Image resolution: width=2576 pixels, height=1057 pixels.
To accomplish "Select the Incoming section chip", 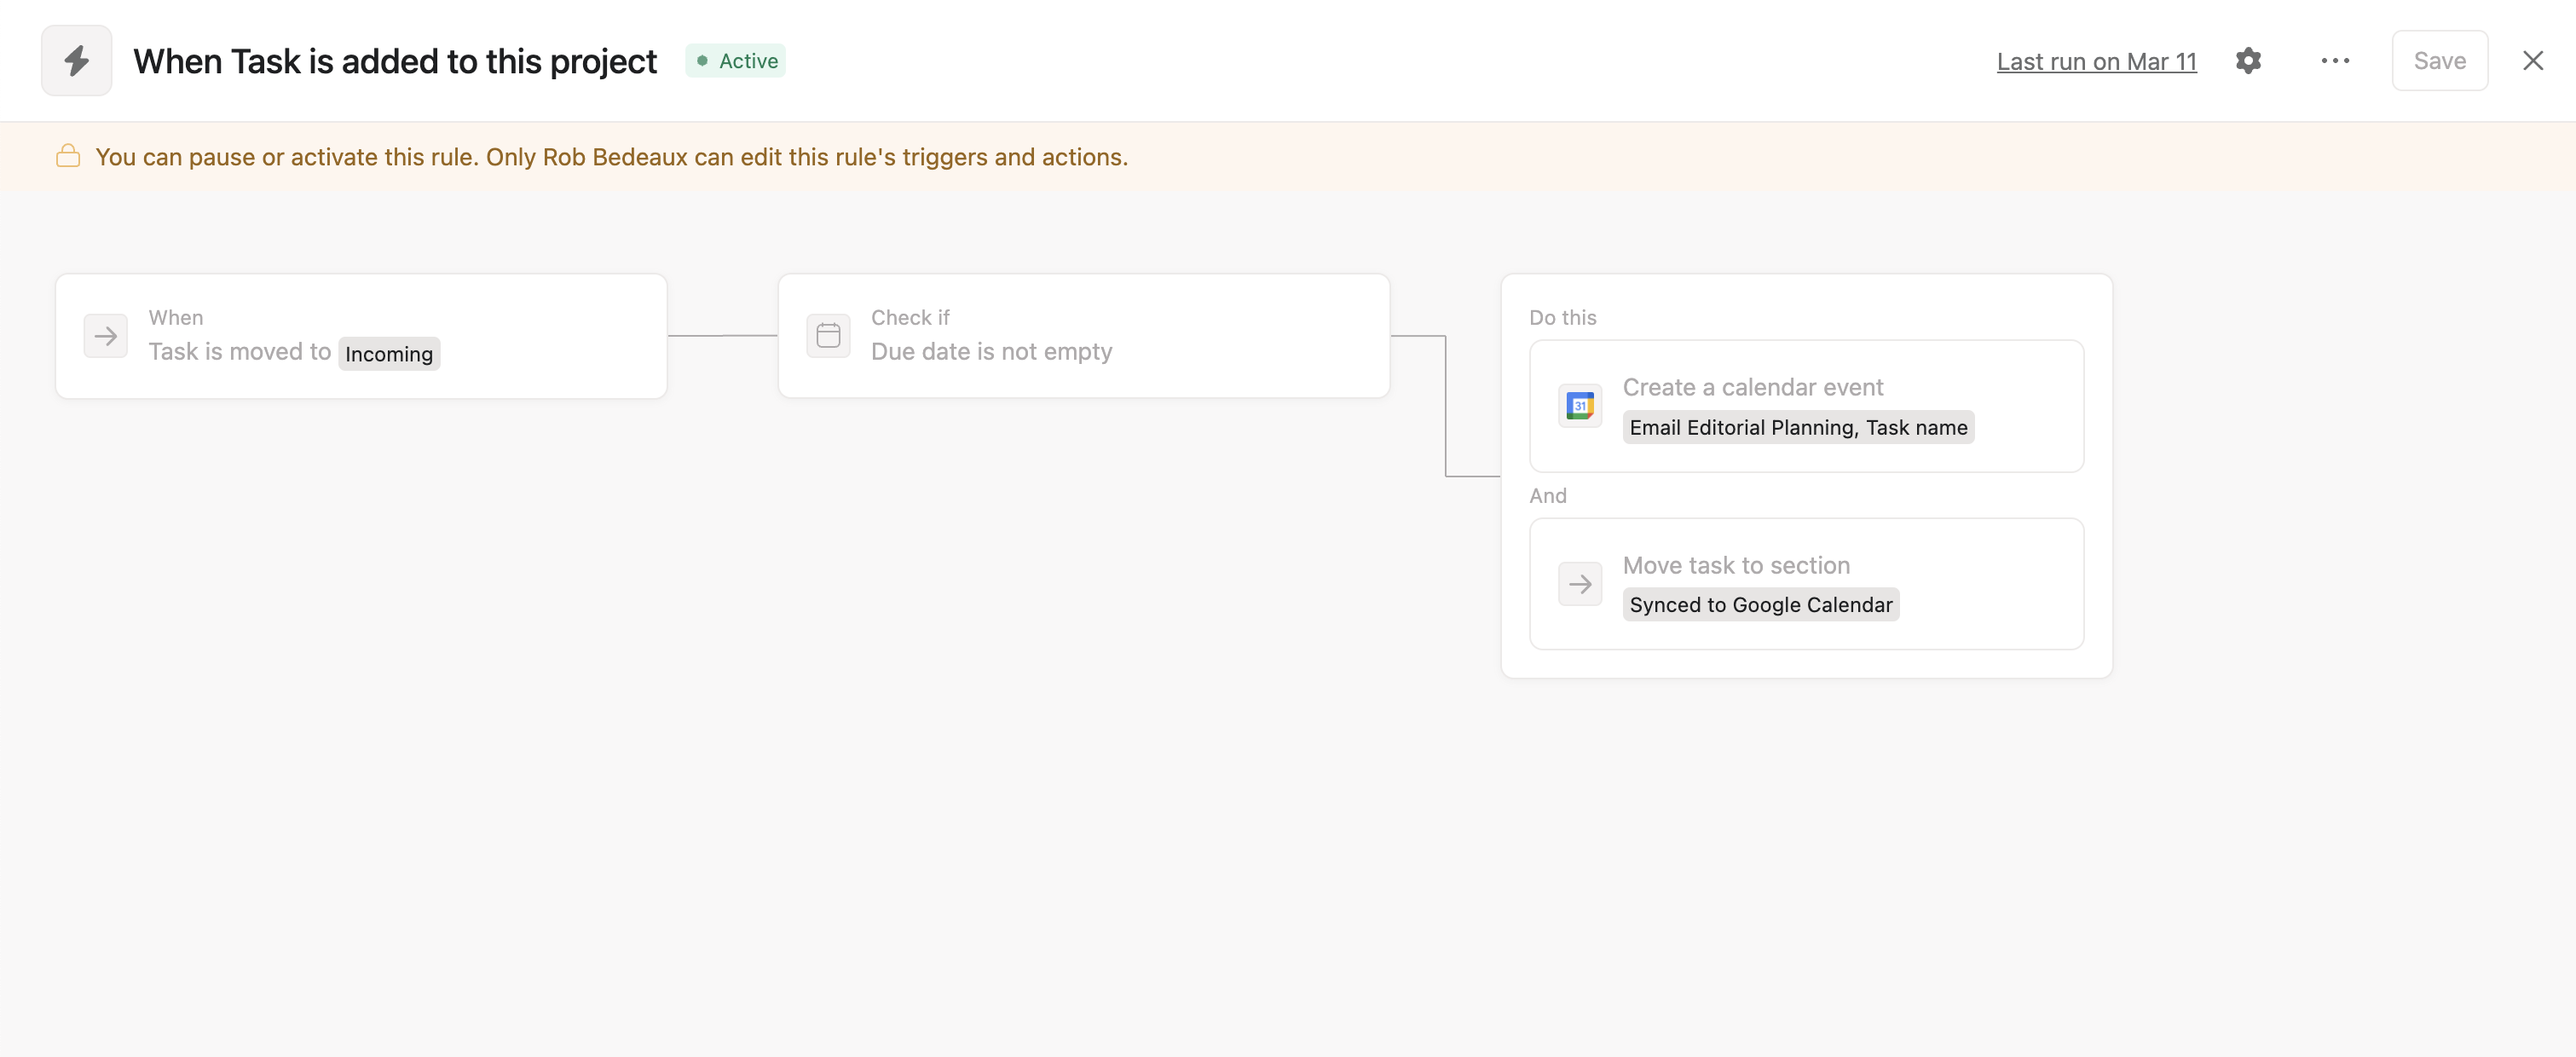I will pyautogui.click(x=389, y=354).
